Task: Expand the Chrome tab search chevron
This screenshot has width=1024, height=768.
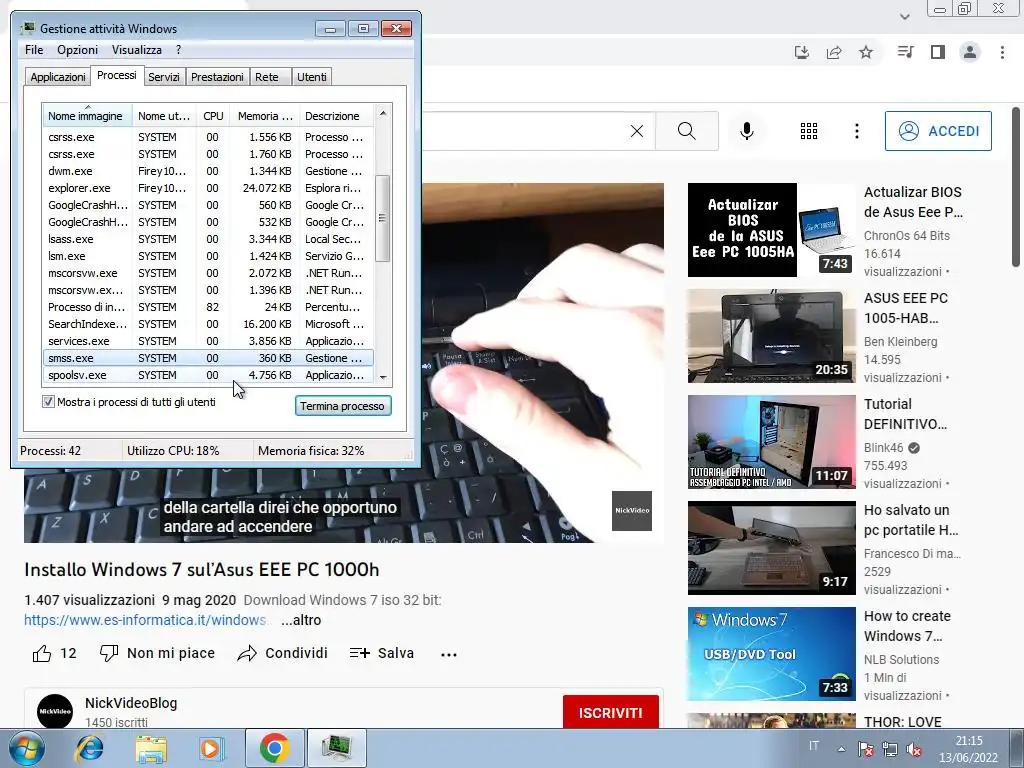Action: point(904,17)
